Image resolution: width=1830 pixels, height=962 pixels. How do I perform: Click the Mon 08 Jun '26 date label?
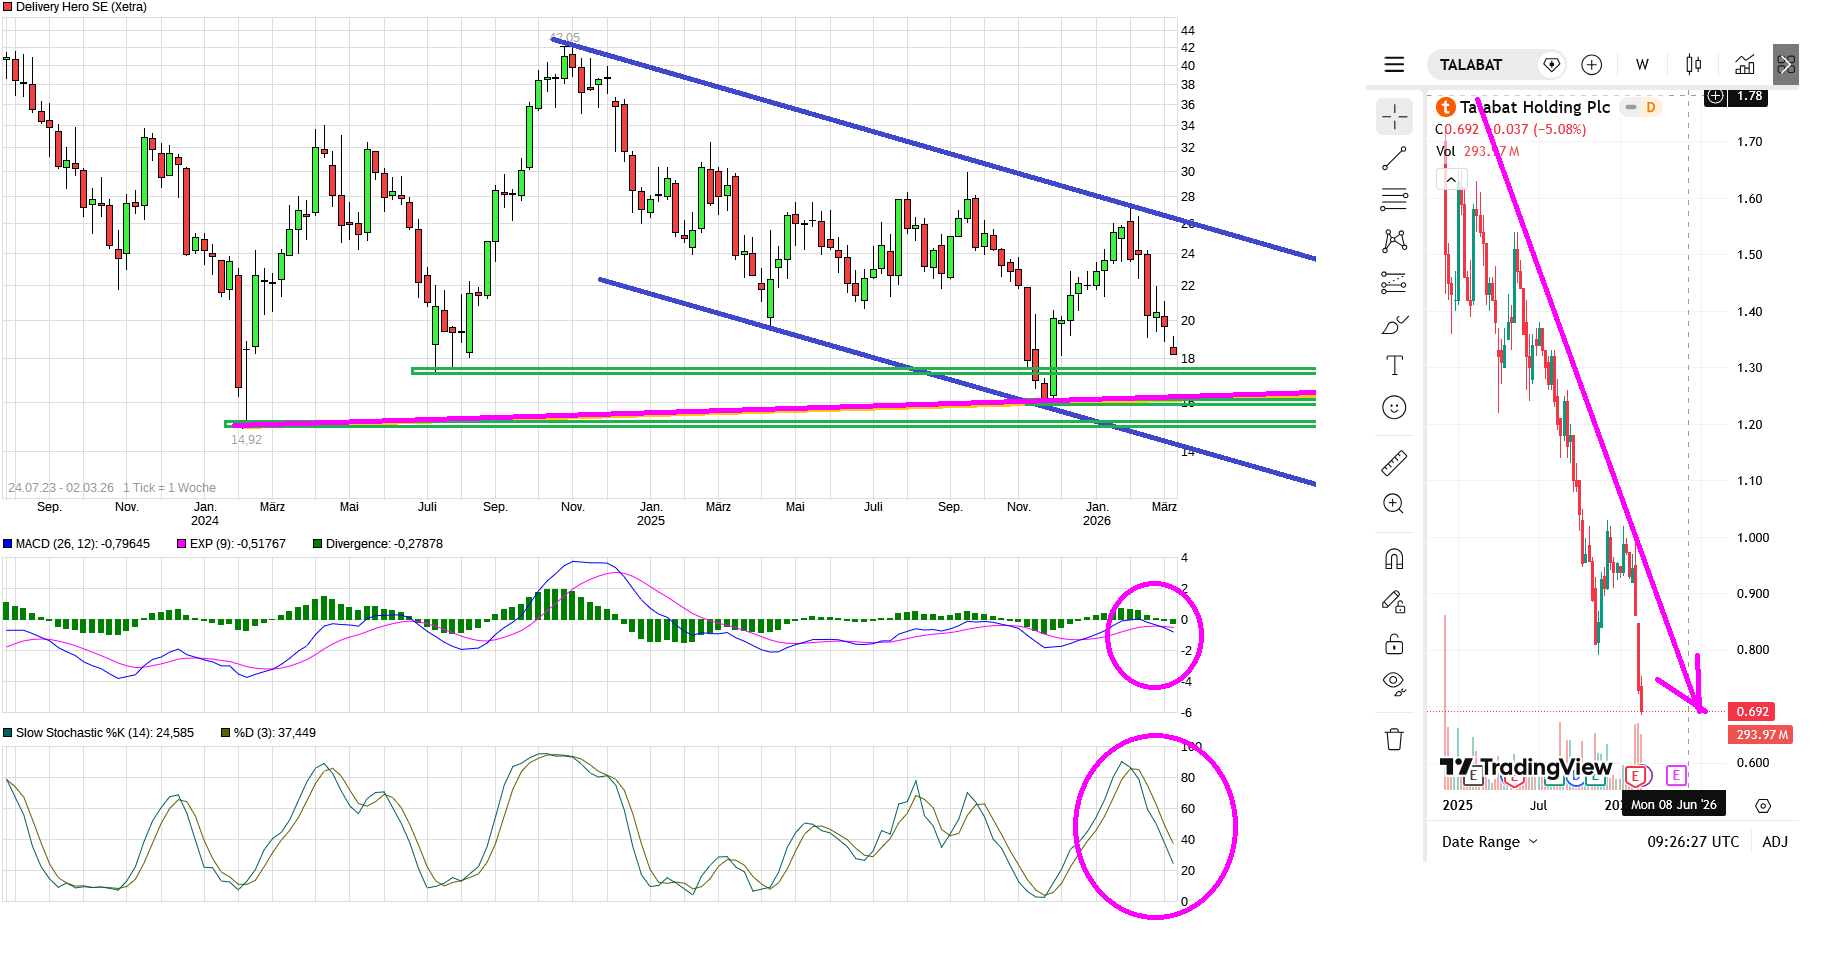(1674, 805)
